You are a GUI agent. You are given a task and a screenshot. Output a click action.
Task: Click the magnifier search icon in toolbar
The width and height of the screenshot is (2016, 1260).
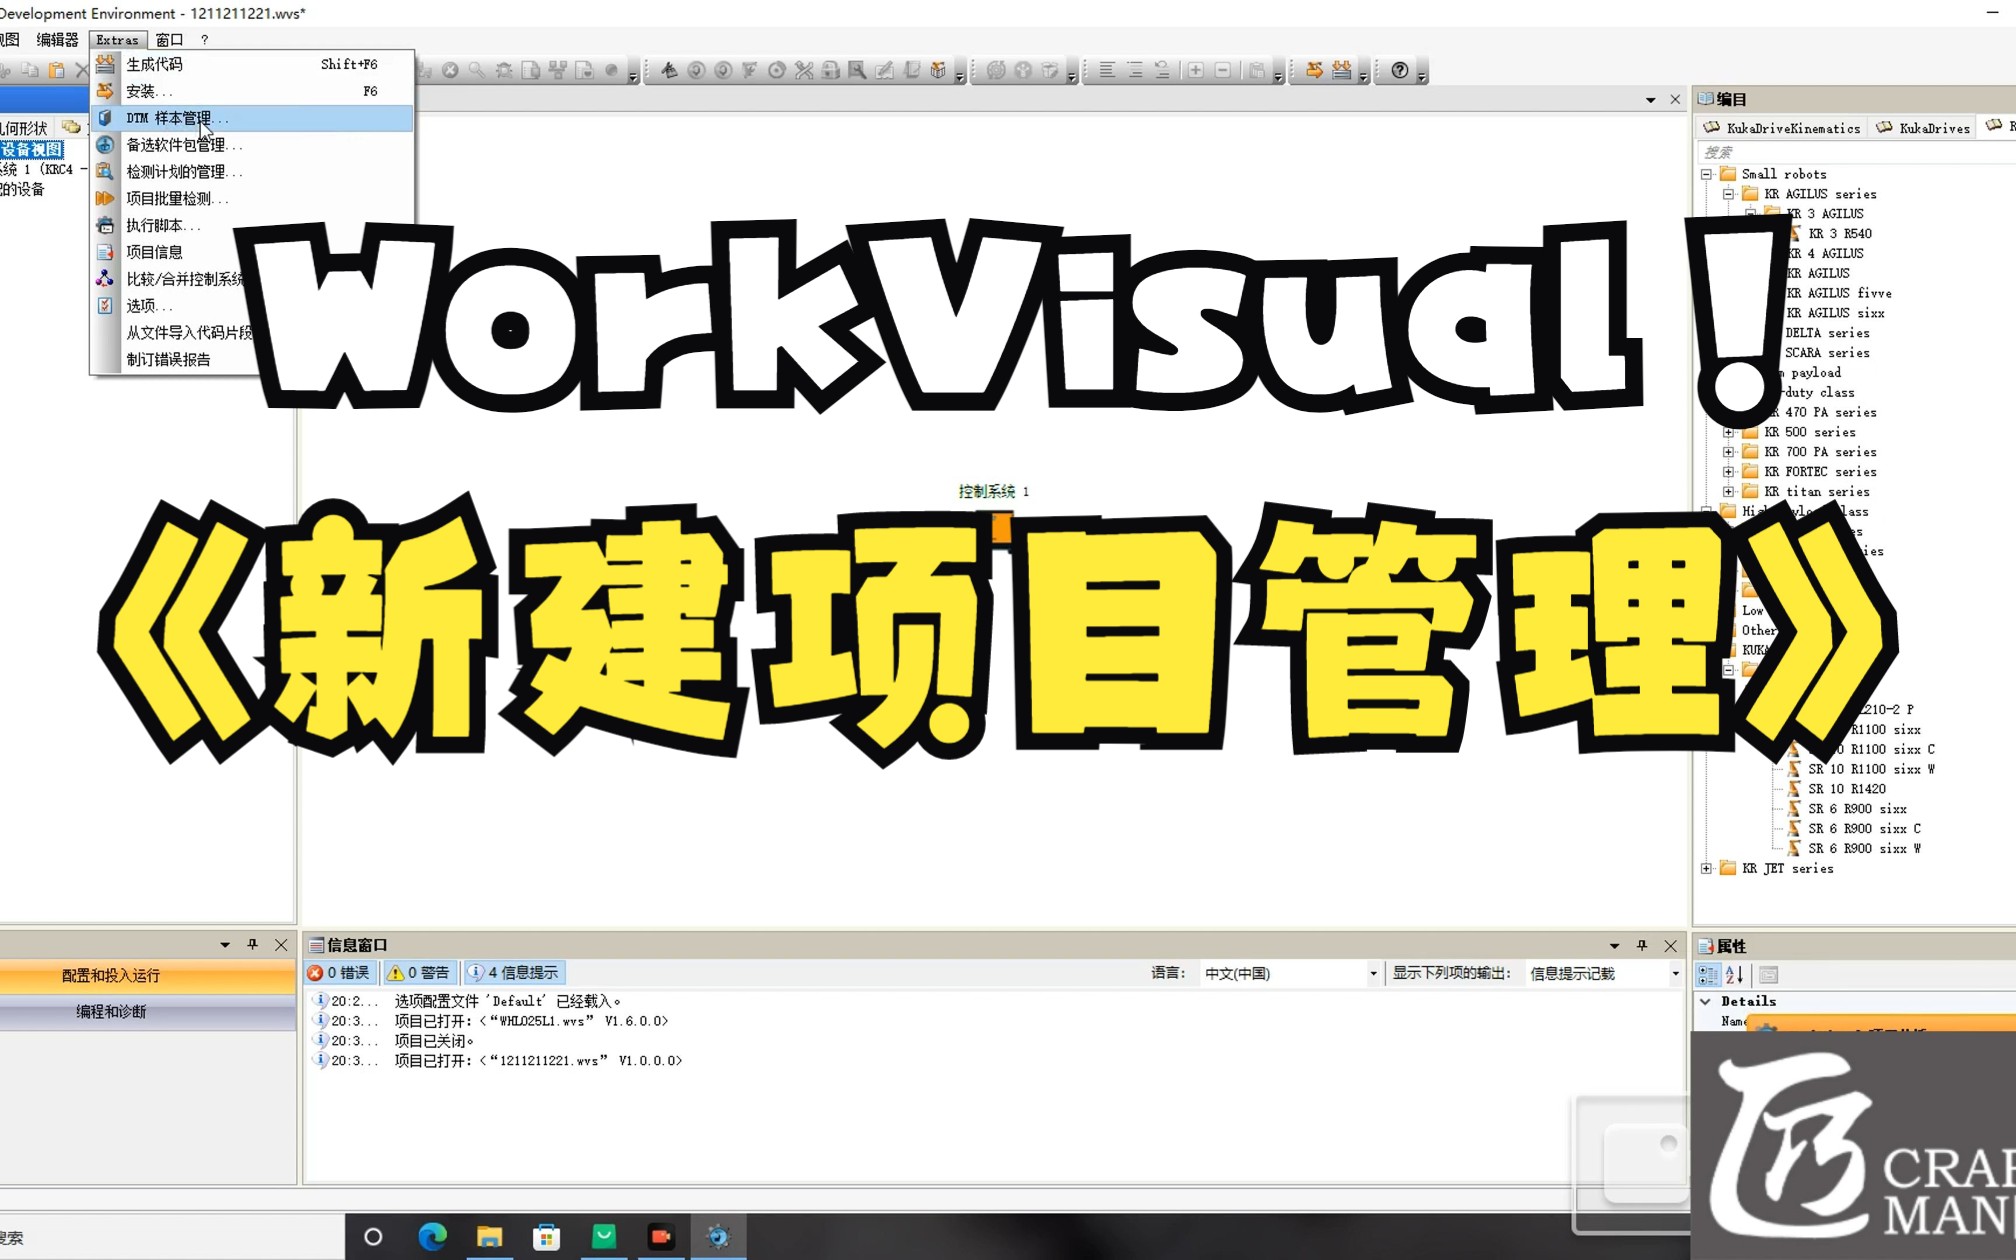tap(477, 70)
